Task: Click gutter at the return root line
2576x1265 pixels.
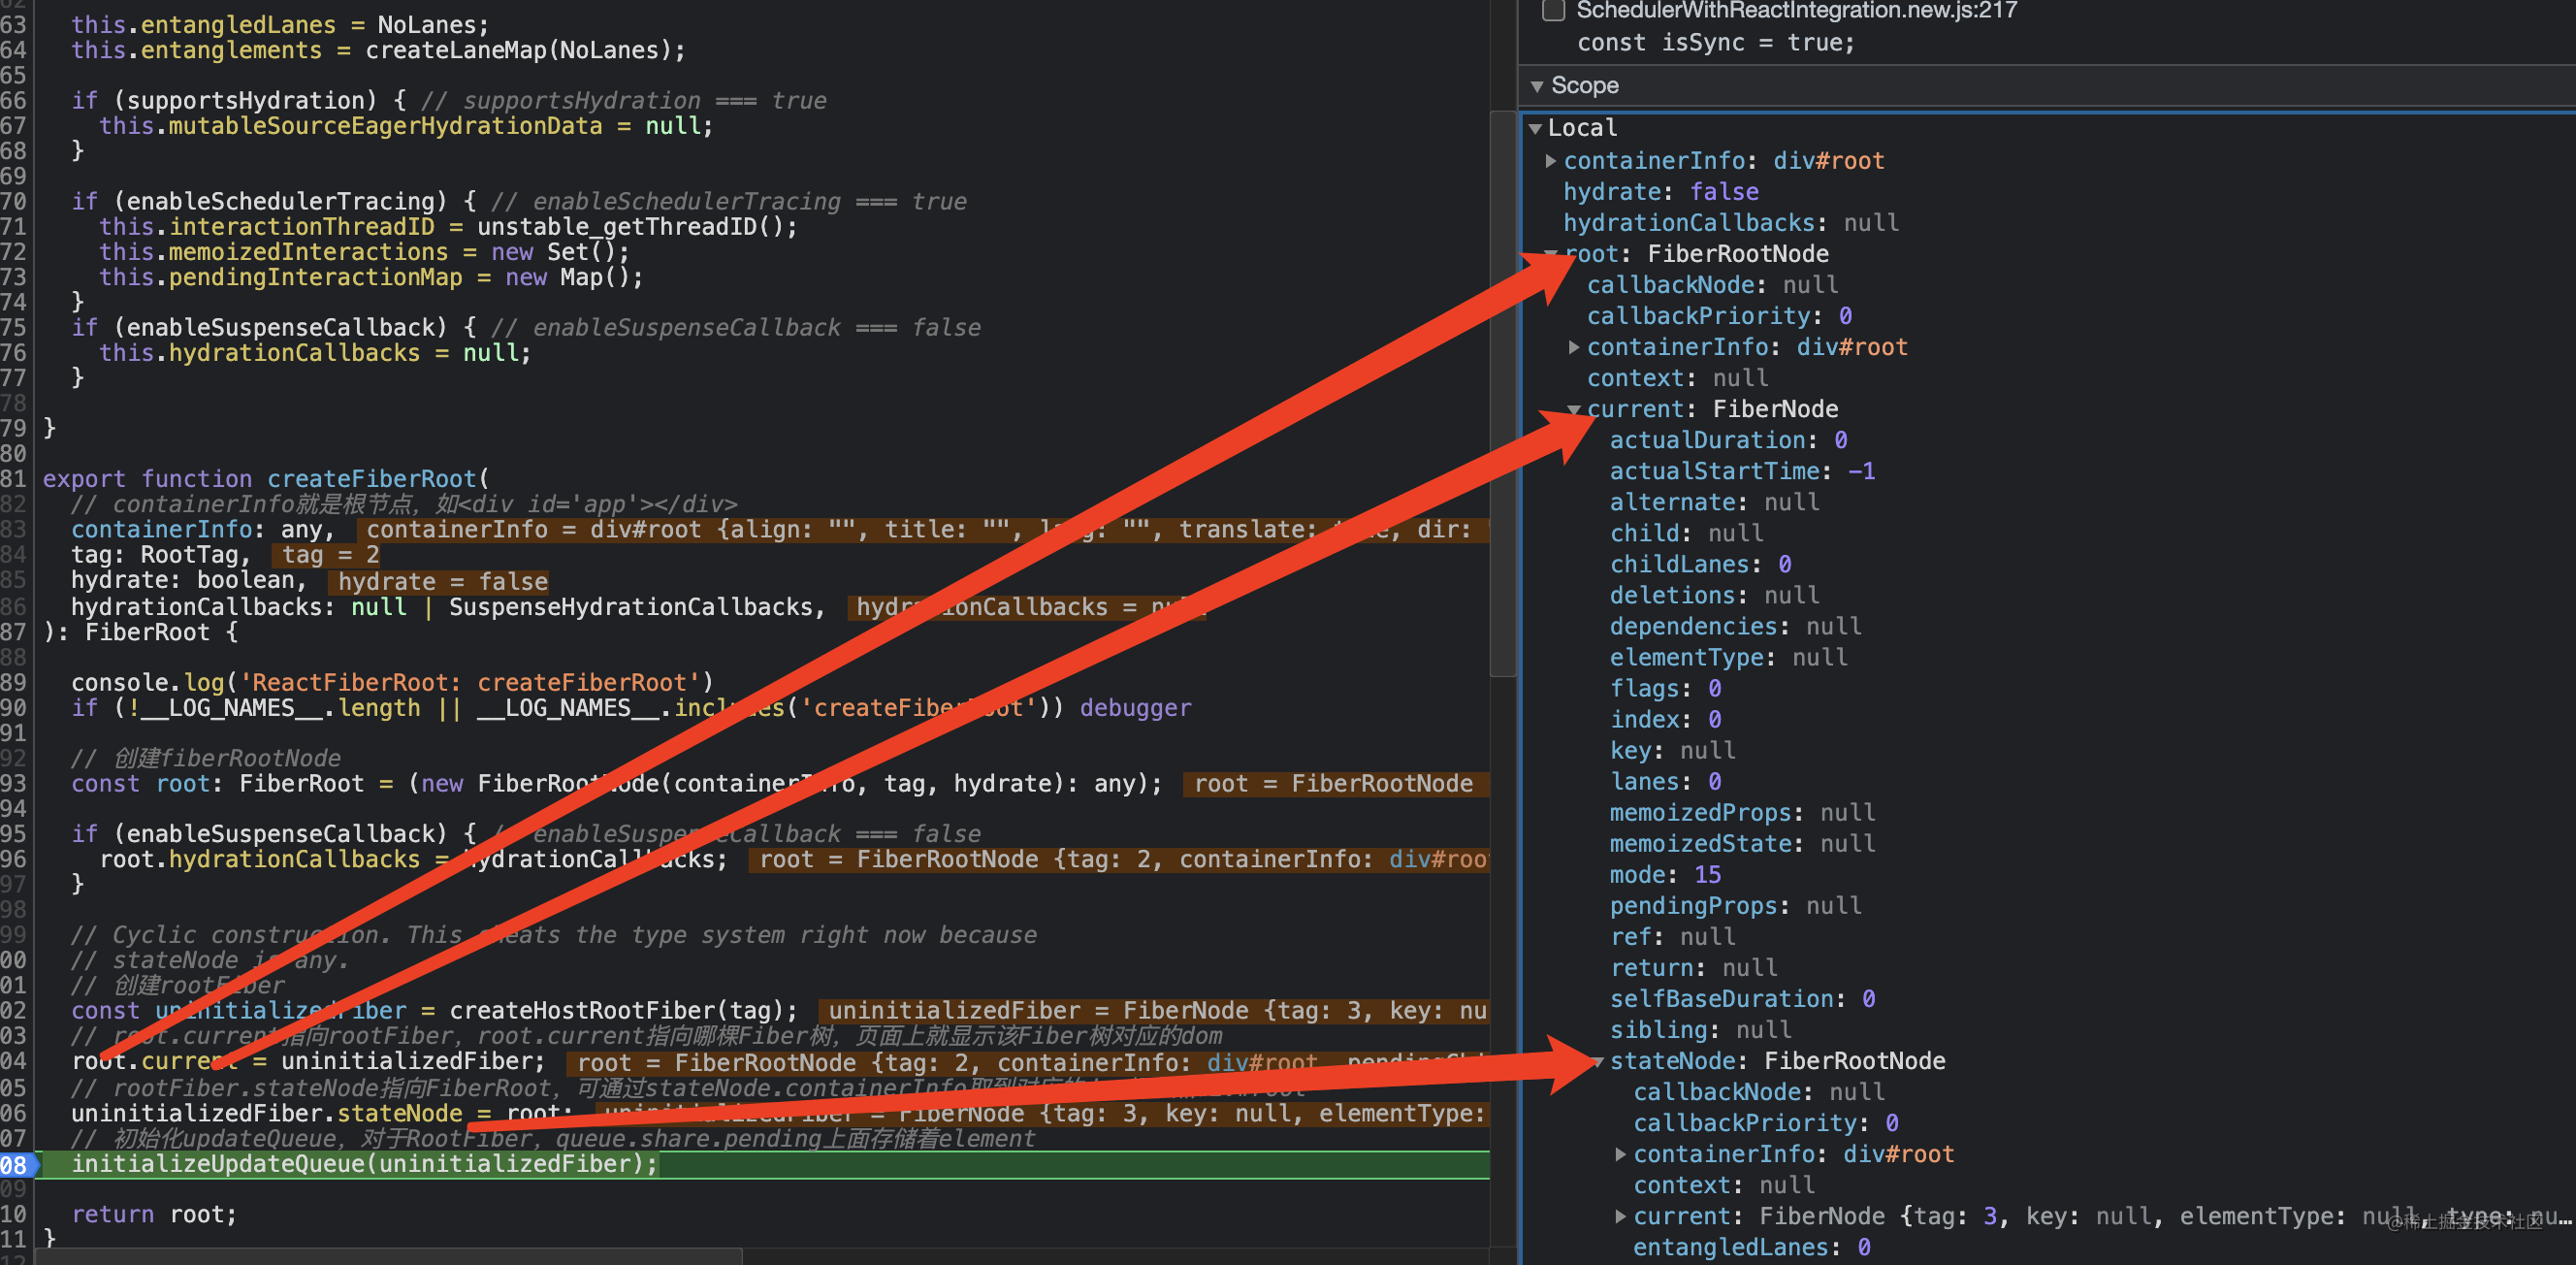Action: click(14, 1215)
